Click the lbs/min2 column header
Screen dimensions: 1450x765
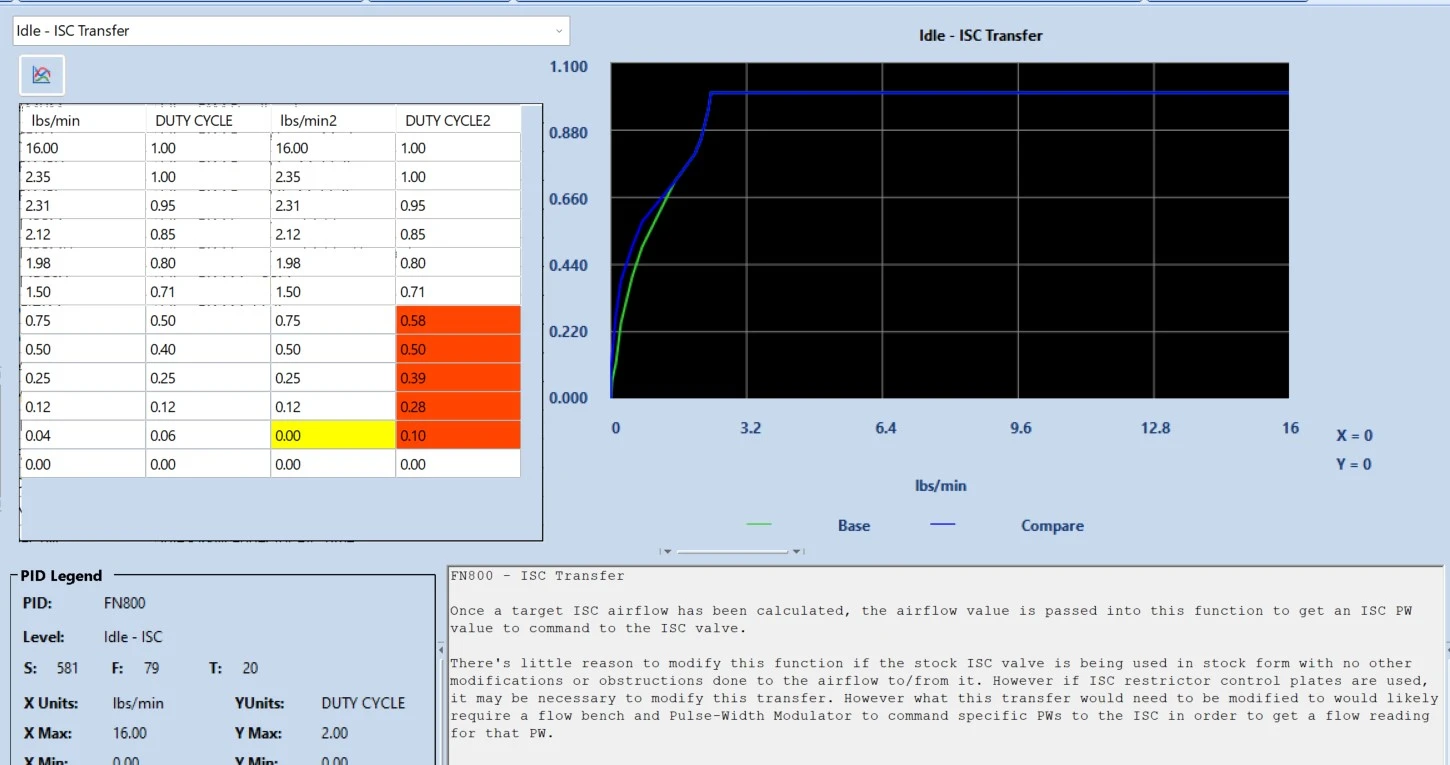(333, 120)
